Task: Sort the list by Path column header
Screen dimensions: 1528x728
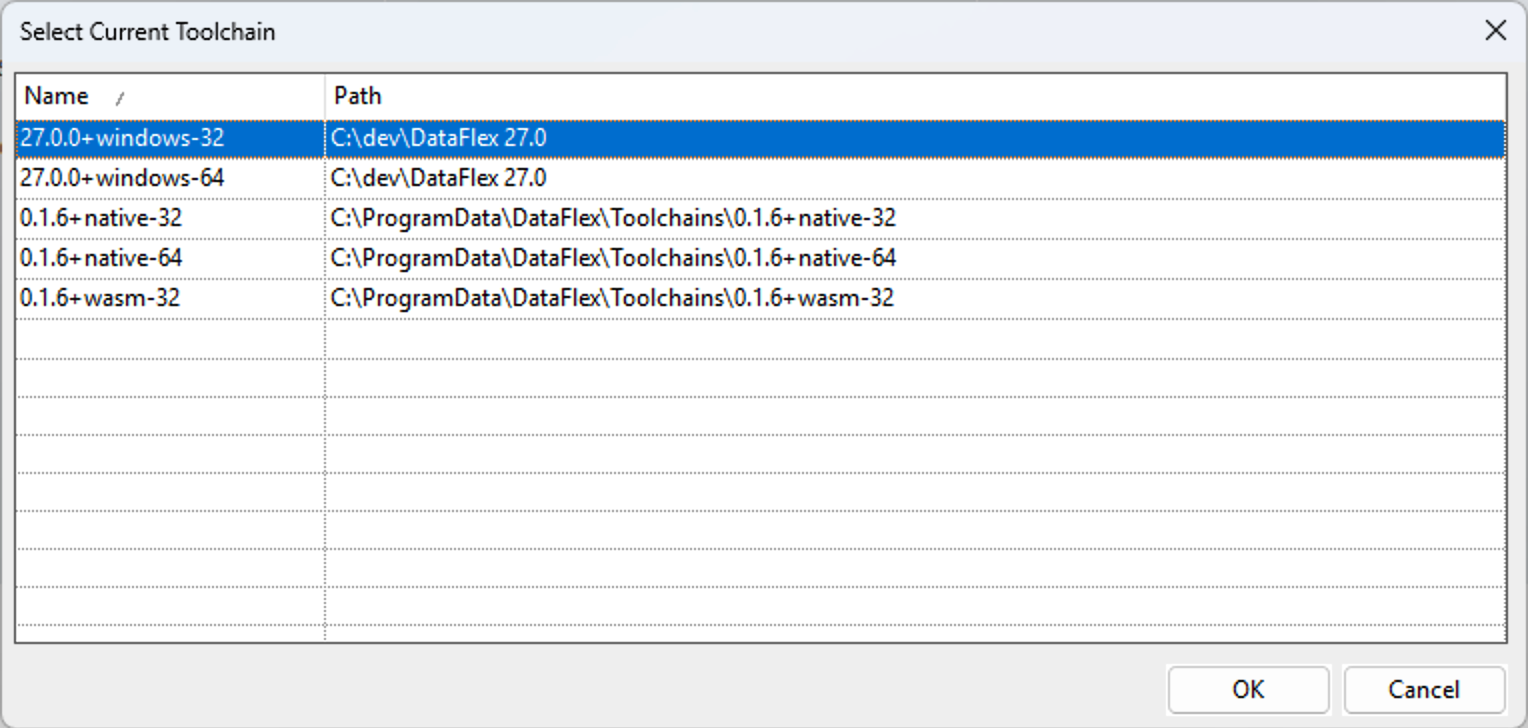Action: point(915,96)
